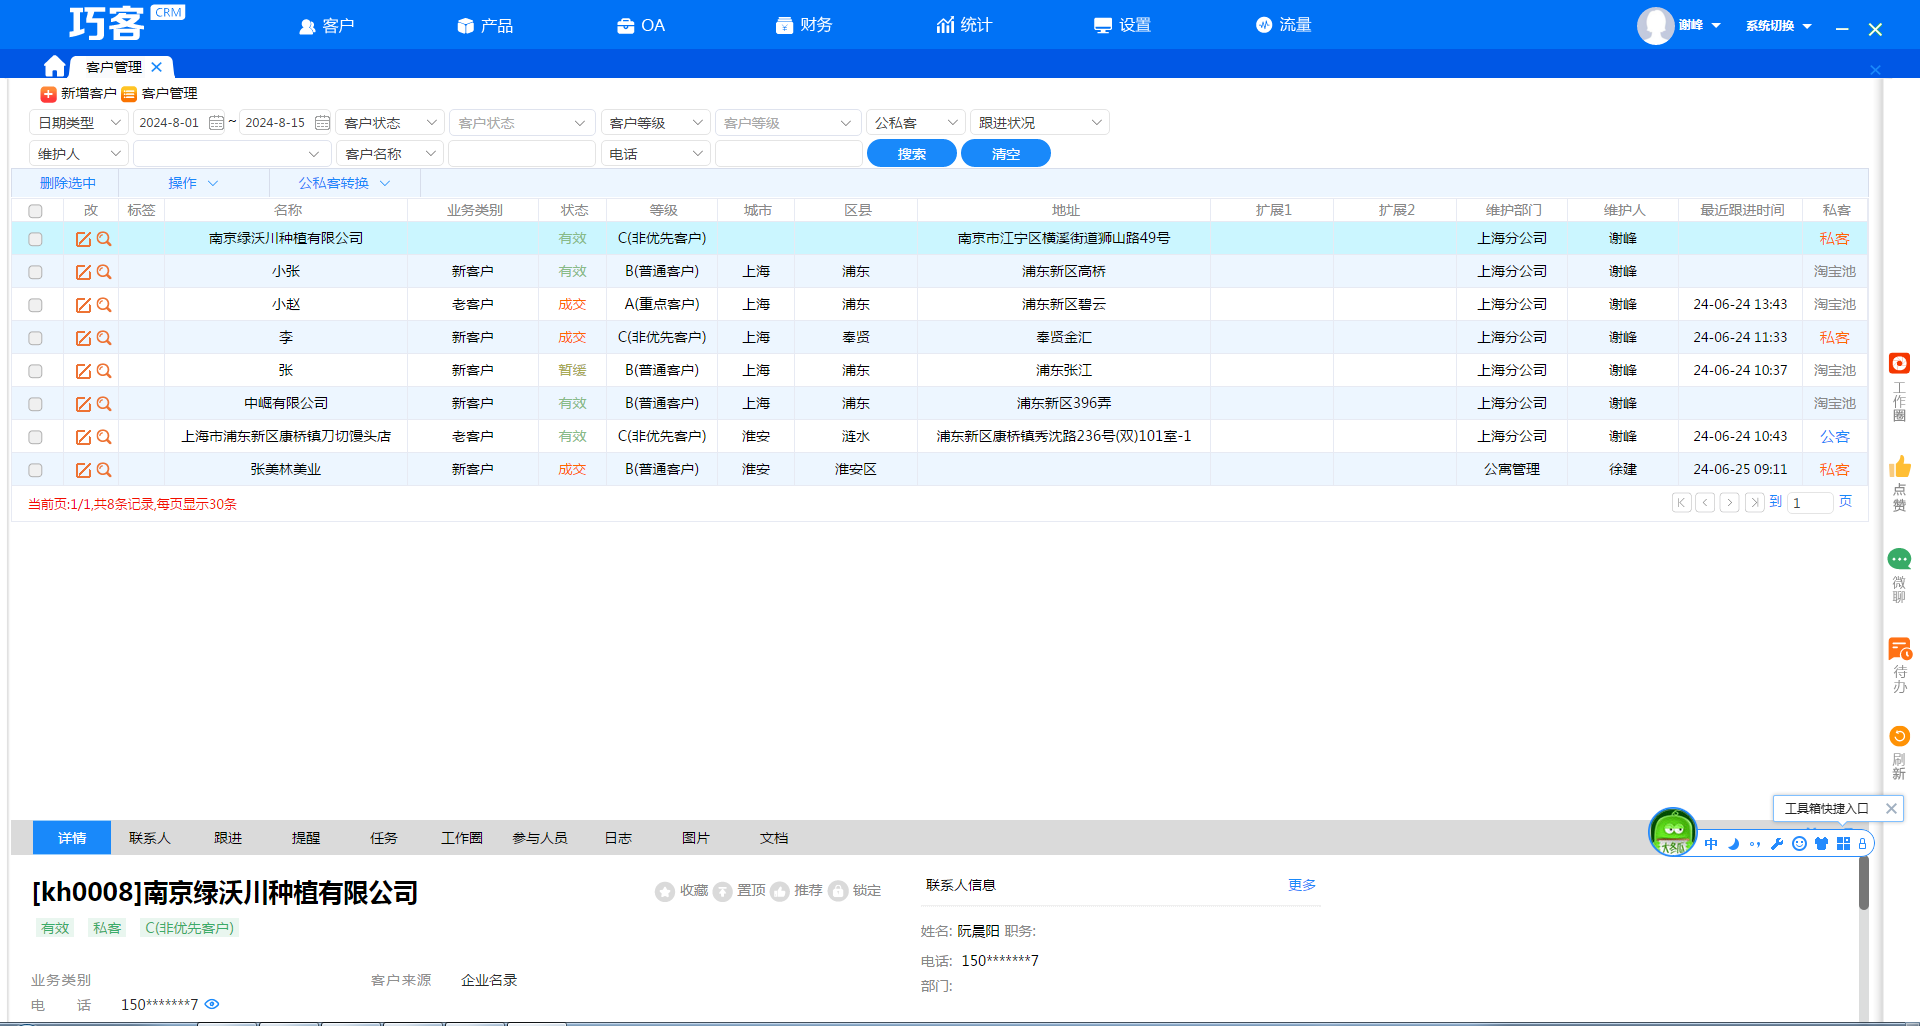Image resolution: width=1920 pixels, height=1026 pixels.
Task: Check the 小赵 row checkbox
Action: tap(35, 305)
